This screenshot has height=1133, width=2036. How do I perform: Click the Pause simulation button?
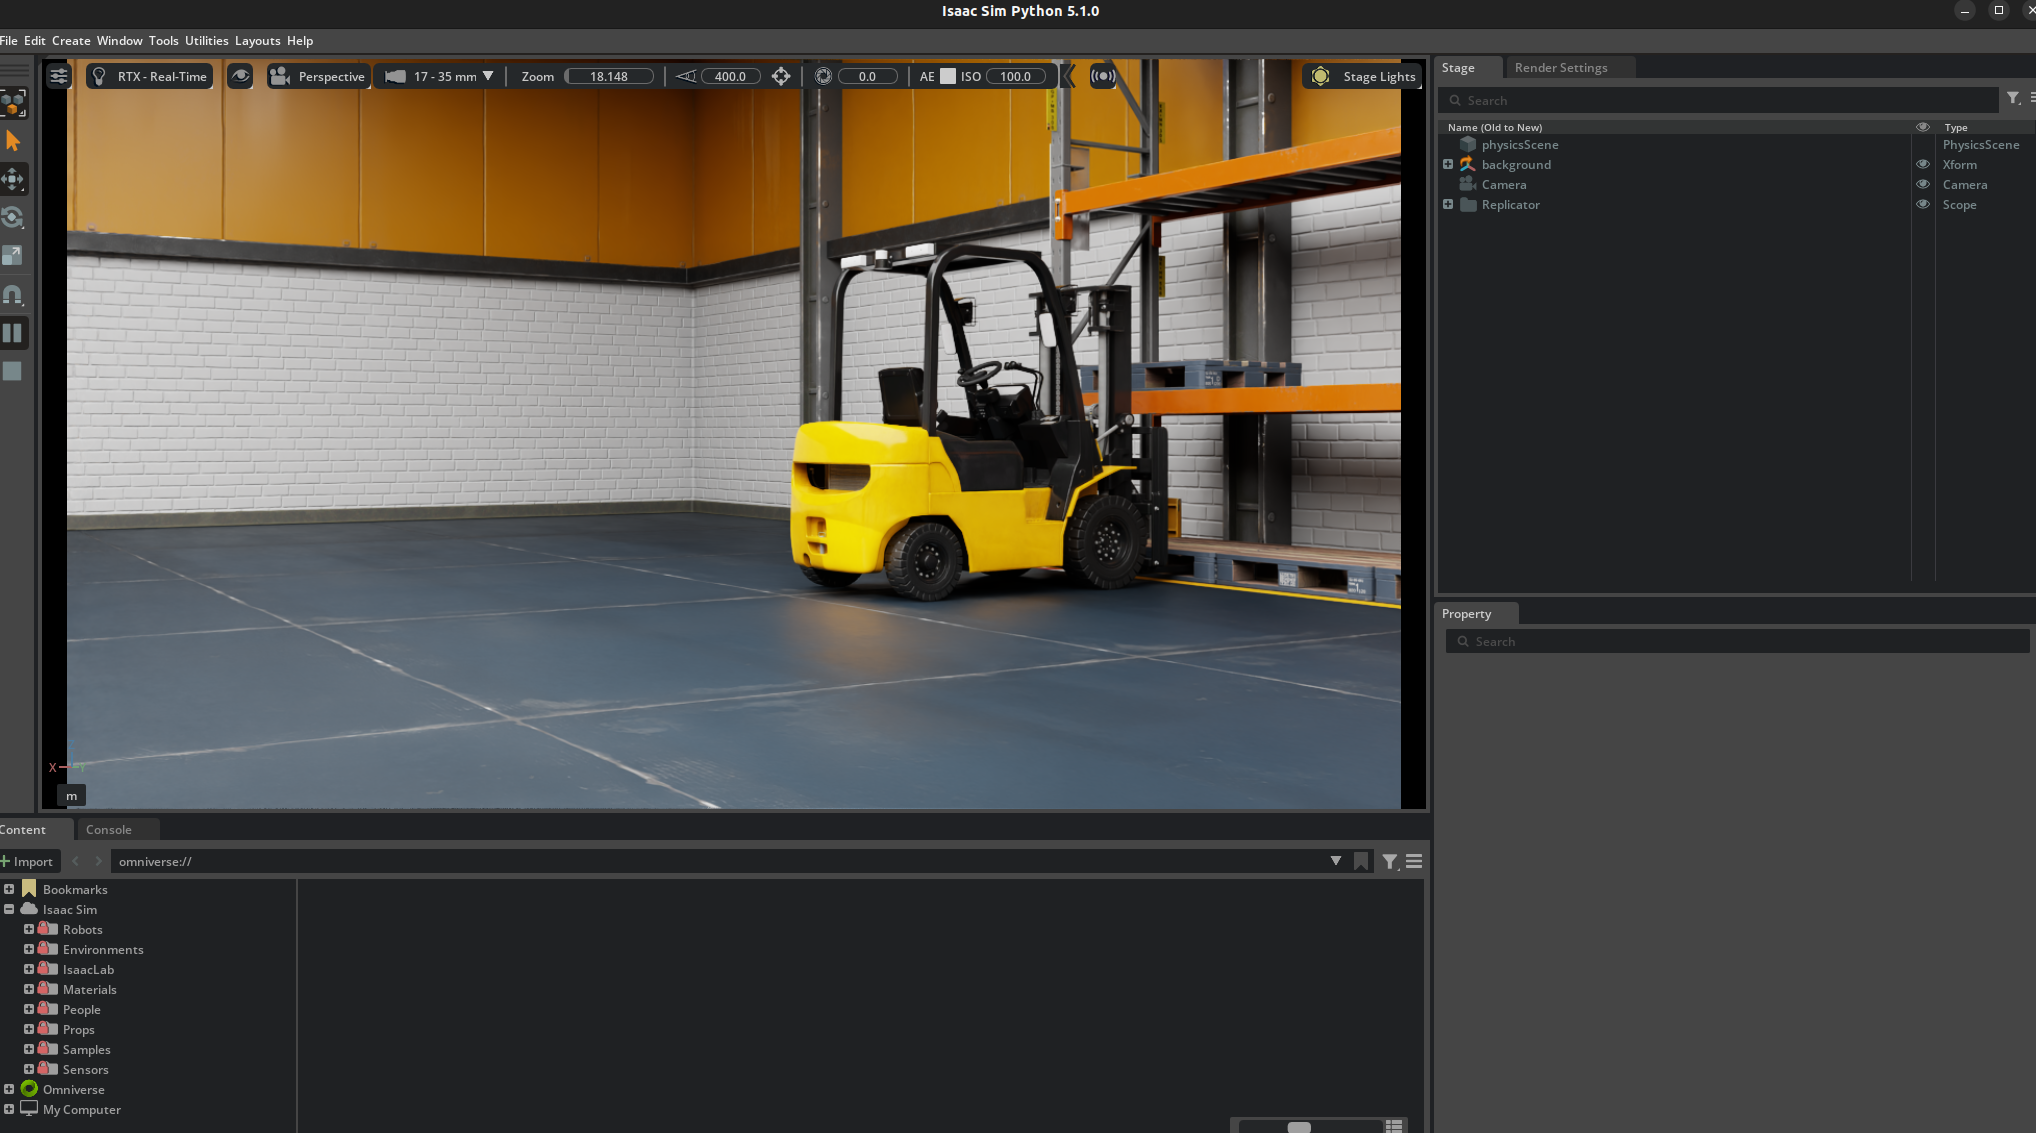13,333
